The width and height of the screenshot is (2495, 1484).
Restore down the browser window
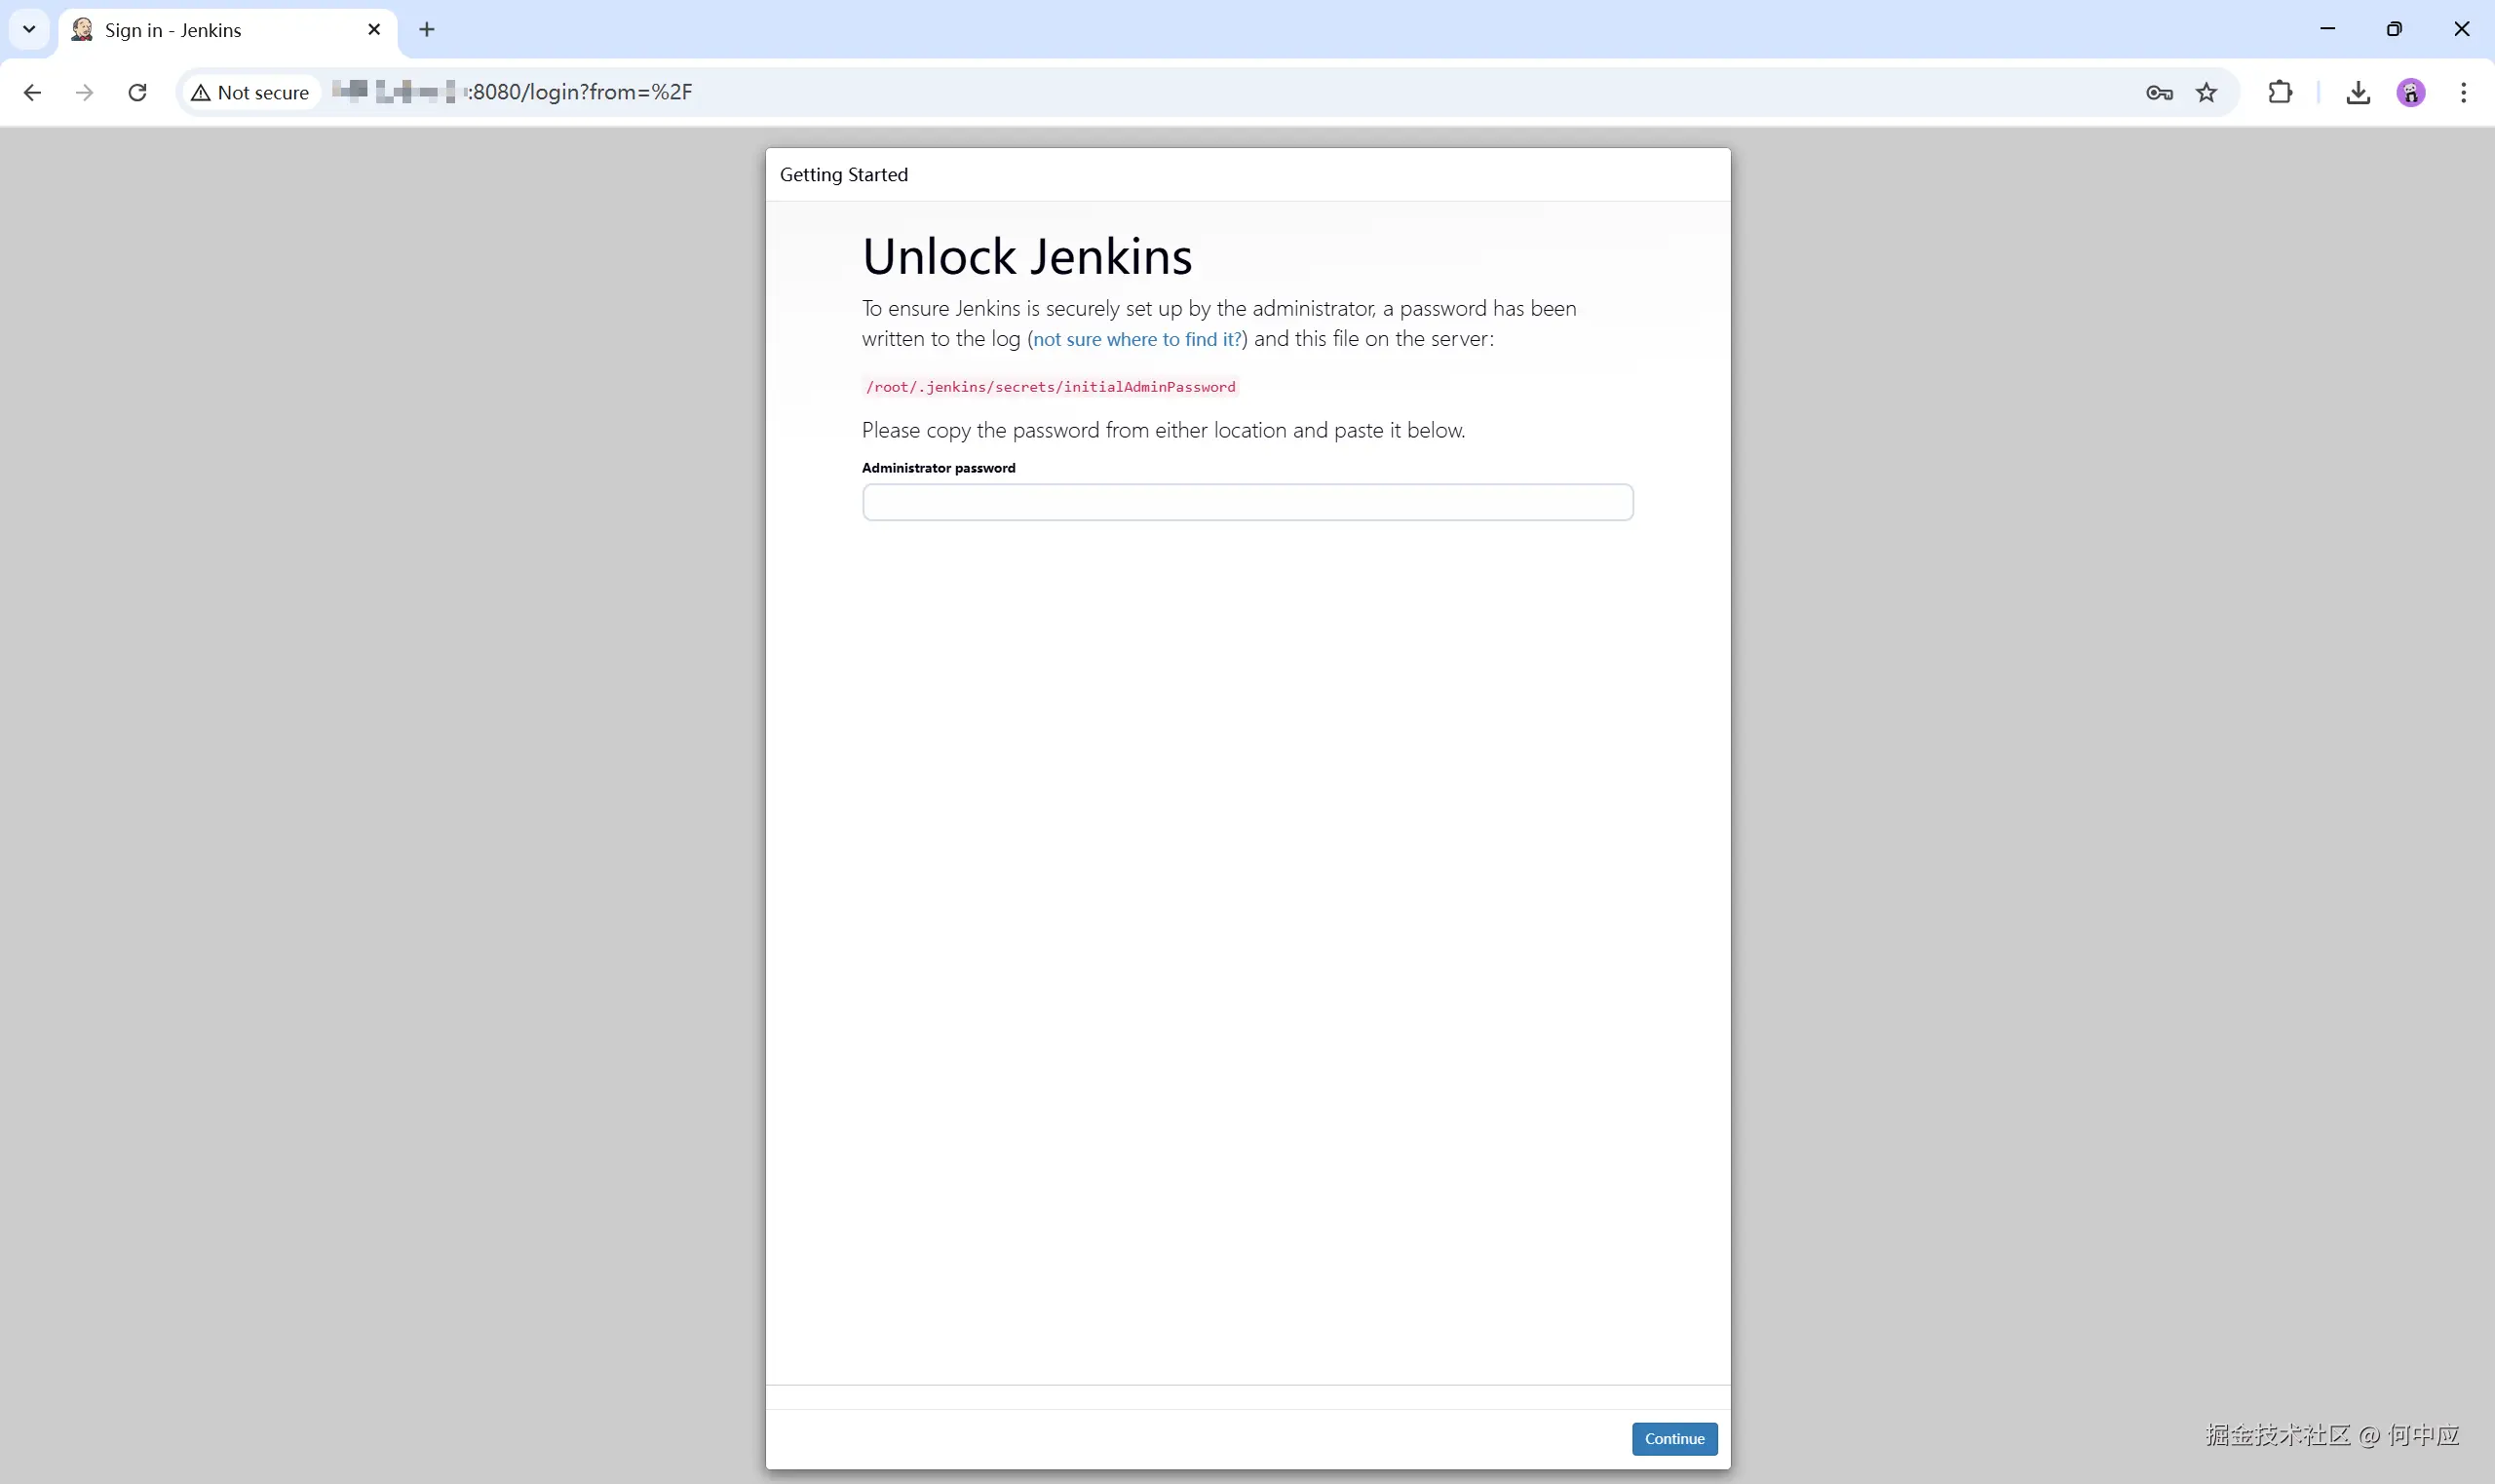(x=2394, y=29)
